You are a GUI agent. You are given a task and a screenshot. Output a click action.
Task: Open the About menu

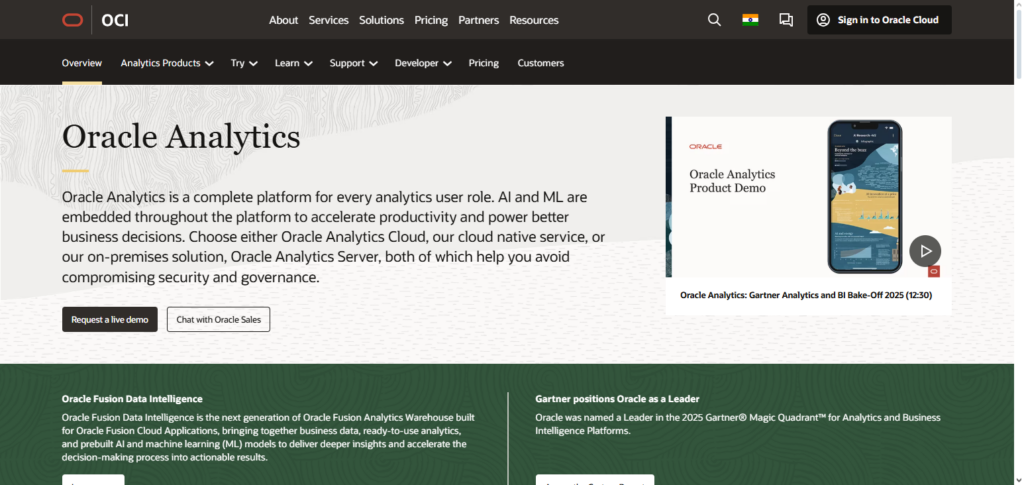[283, 20]
